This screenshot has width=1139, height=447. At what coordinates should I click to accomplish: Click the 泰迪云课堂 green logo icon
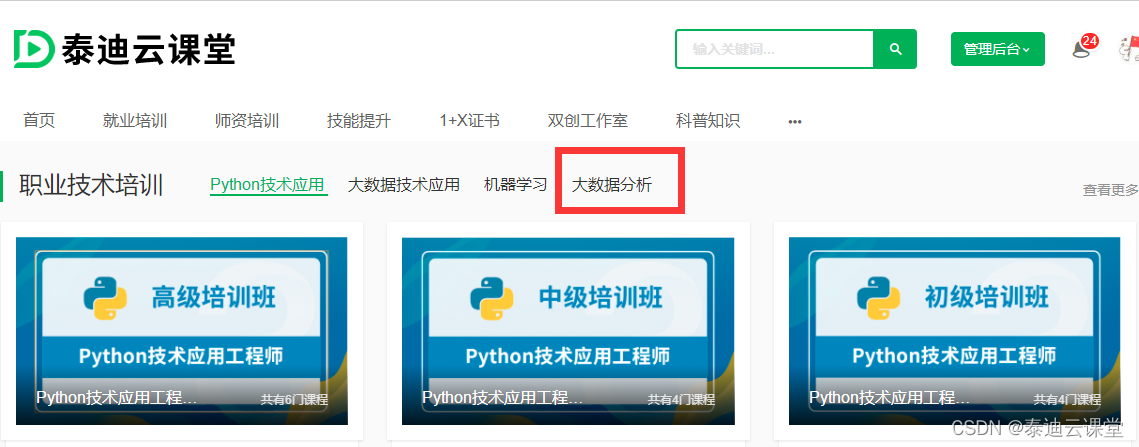tap(33, 49)
